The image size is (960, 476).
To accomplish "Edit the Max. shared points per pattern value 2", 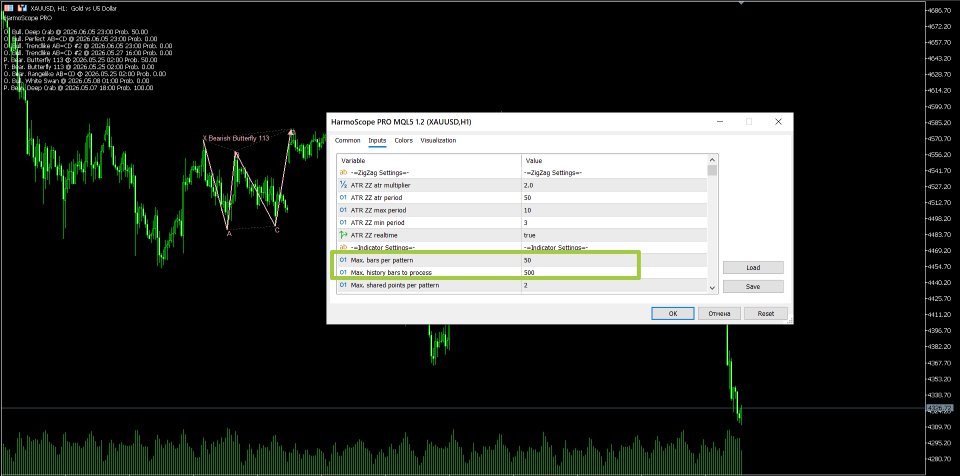I will (x=614, y=285).
